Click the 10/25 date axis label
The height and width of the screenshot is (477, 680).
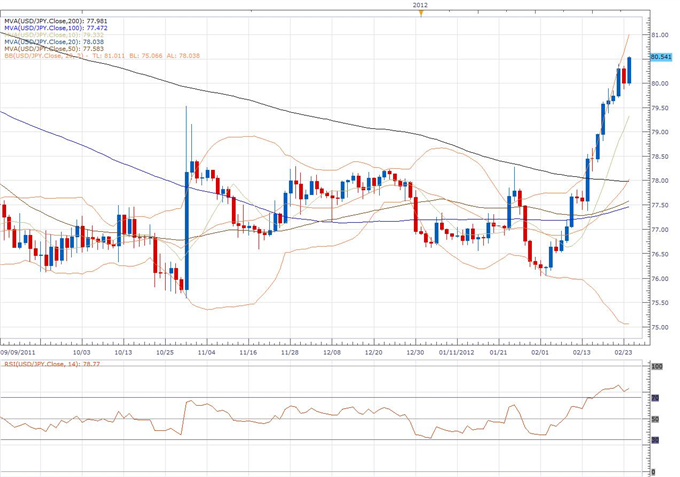pyautogui.click(x=165, y=352)
